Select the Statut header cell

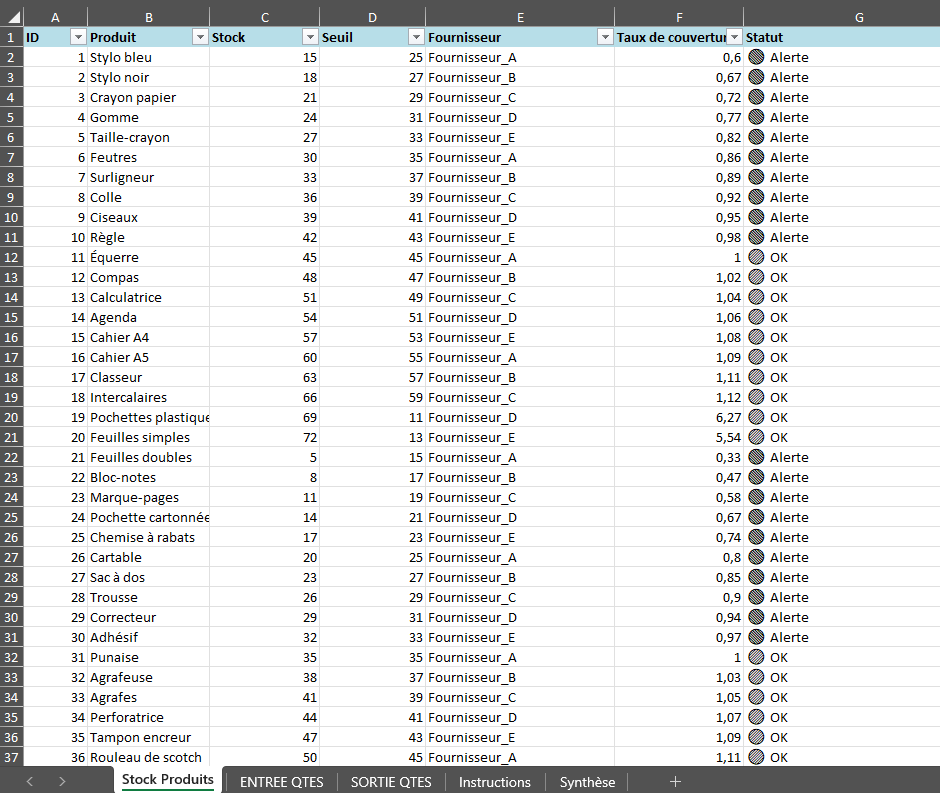click(x=842, y=37)
